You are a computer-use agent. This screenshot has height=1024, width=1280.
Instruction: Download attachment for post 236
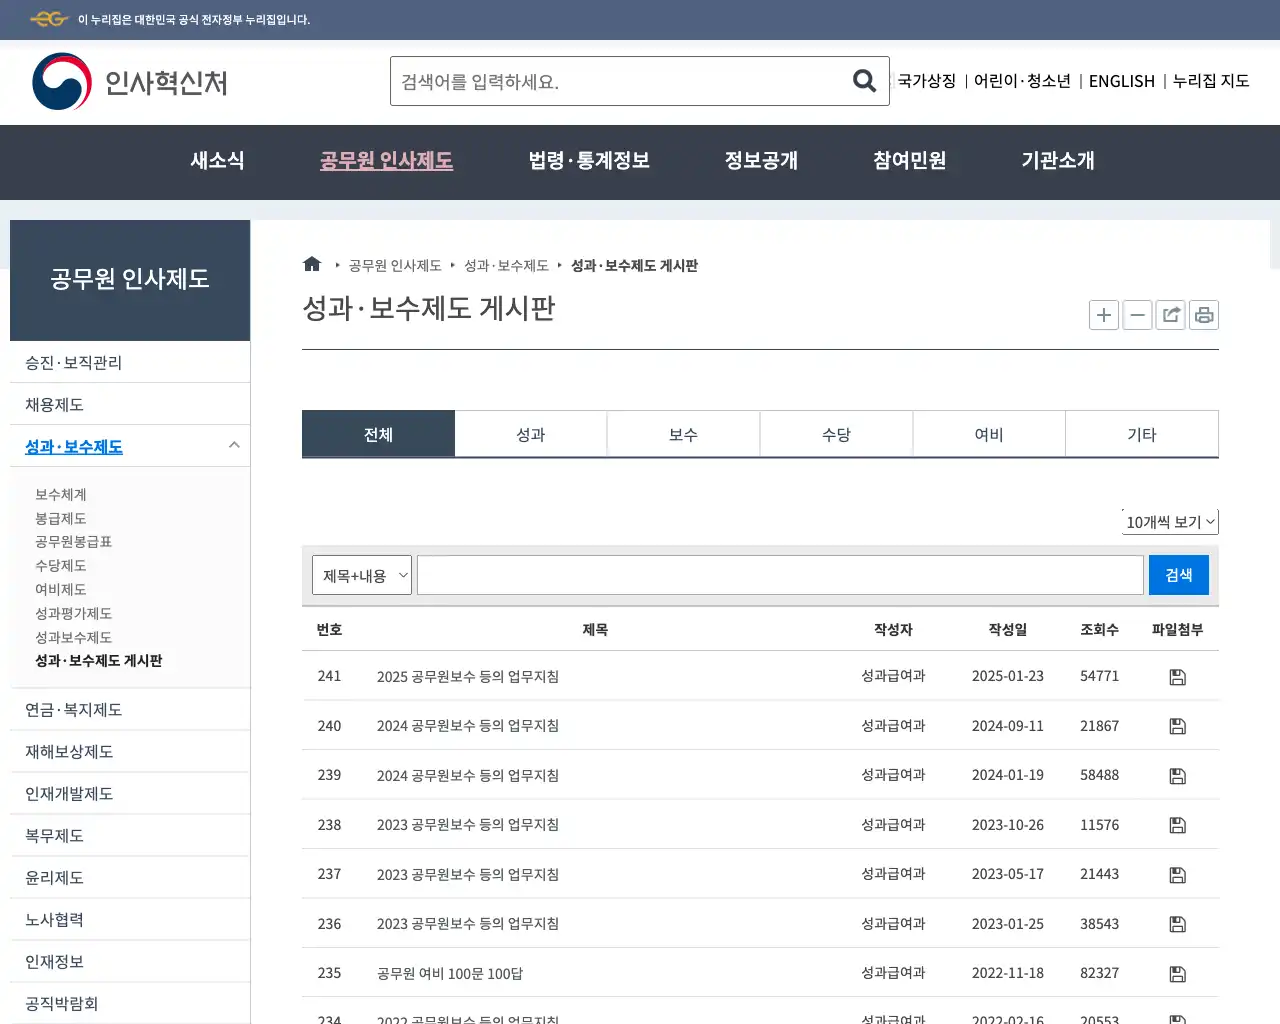coord(1178,924)
